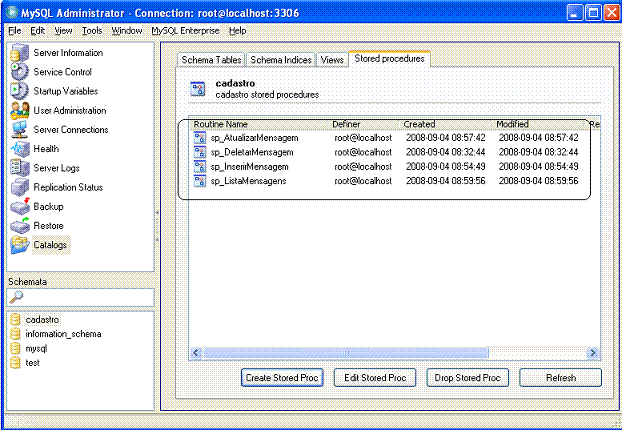Click the horizontal scrollbar thumb

[x=346, y=353]
